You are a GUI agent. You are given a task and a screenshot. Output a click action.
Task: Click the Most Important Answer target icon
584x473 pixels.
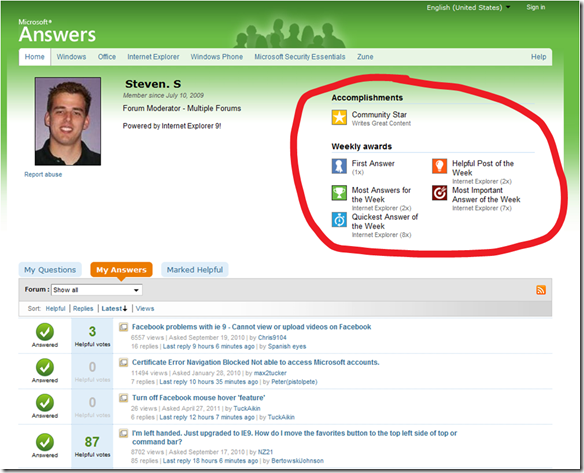(x=439, y=193)
